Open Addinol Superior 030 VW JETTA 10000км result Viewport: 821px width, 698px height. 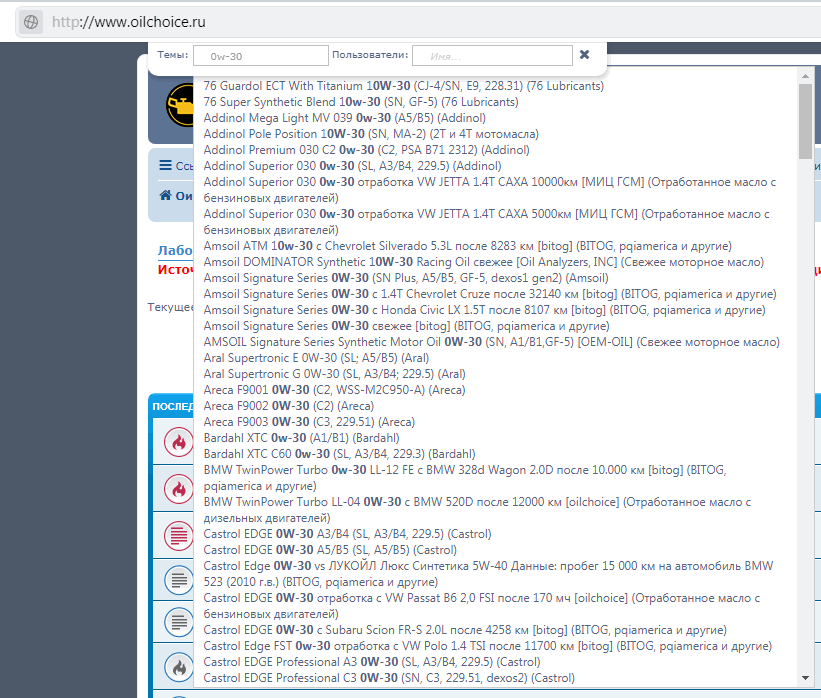(490, 190)
